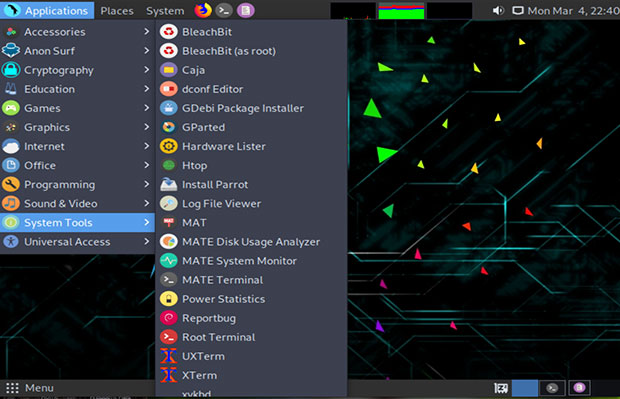Viewport: 620px width, 399px height.
Task: Open terminal launcher in top panel
Action: pos(224,10)
